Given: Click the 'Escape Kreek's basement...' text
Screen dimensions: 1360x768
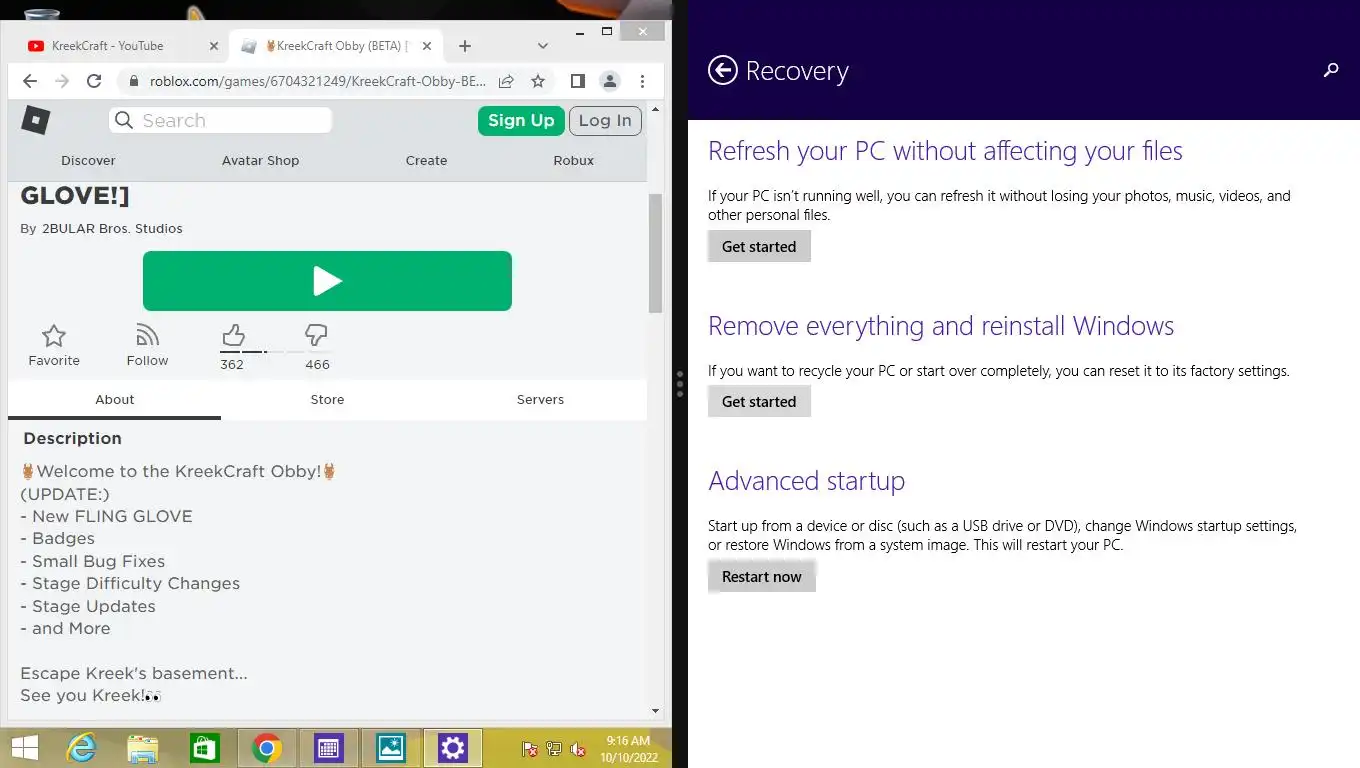Looking at the screenshot, I should (134, 673).
